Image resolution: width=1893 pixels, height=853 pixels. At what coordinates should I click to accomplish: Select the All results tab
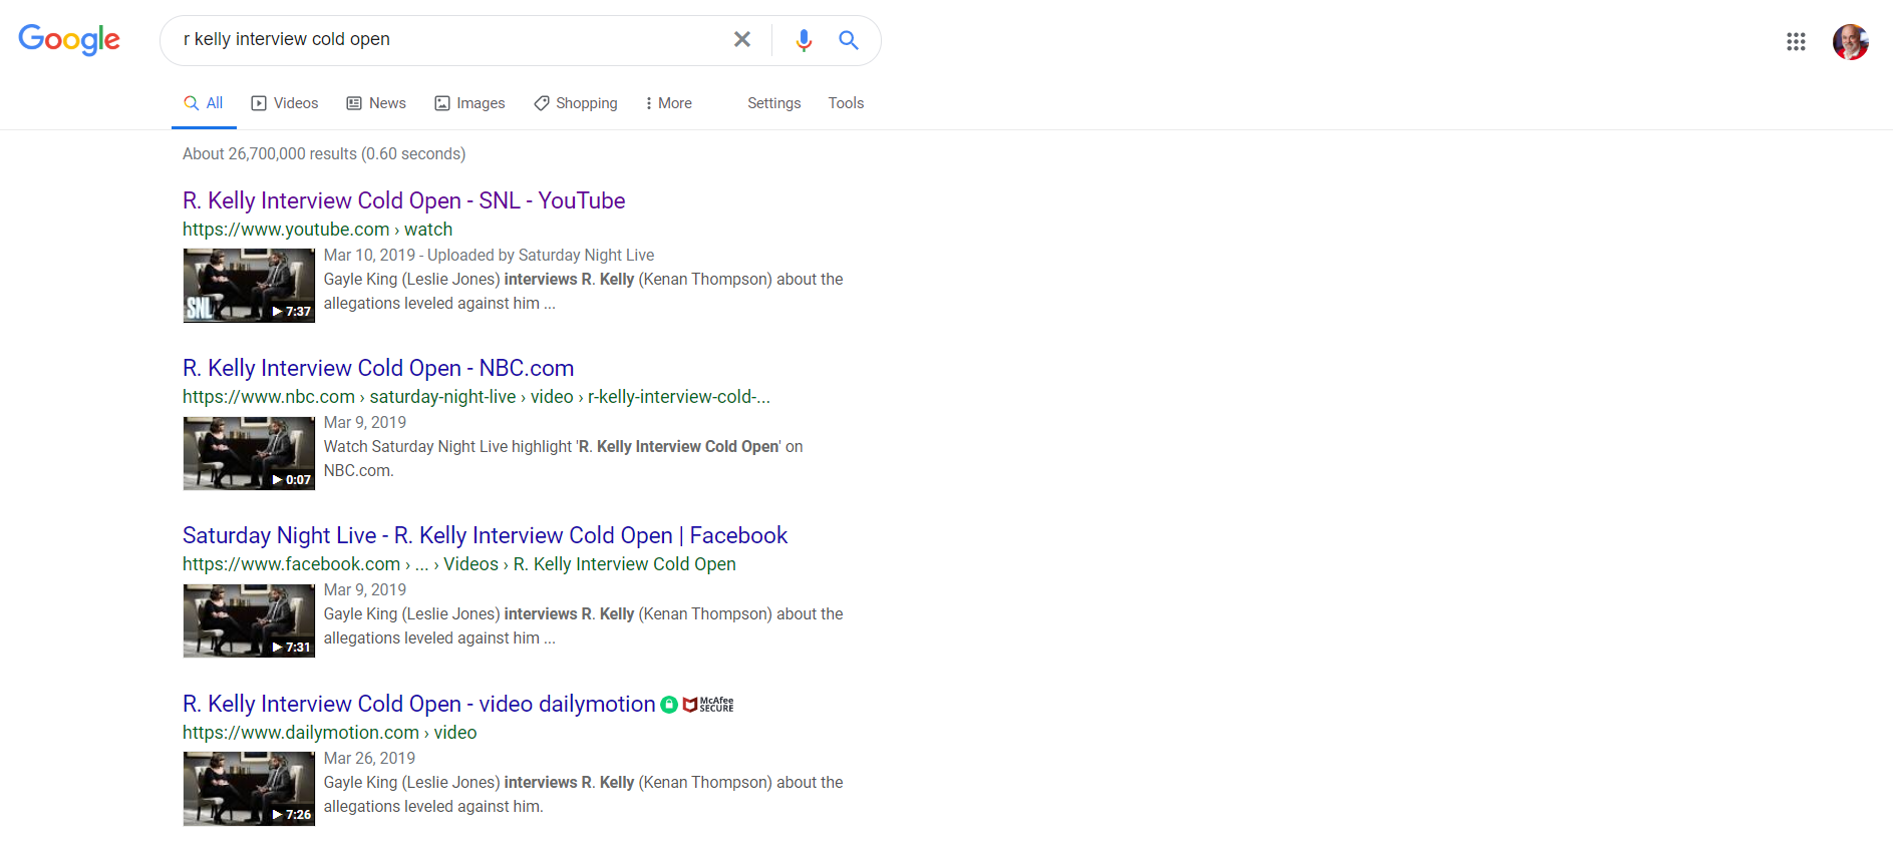[204, 103]
